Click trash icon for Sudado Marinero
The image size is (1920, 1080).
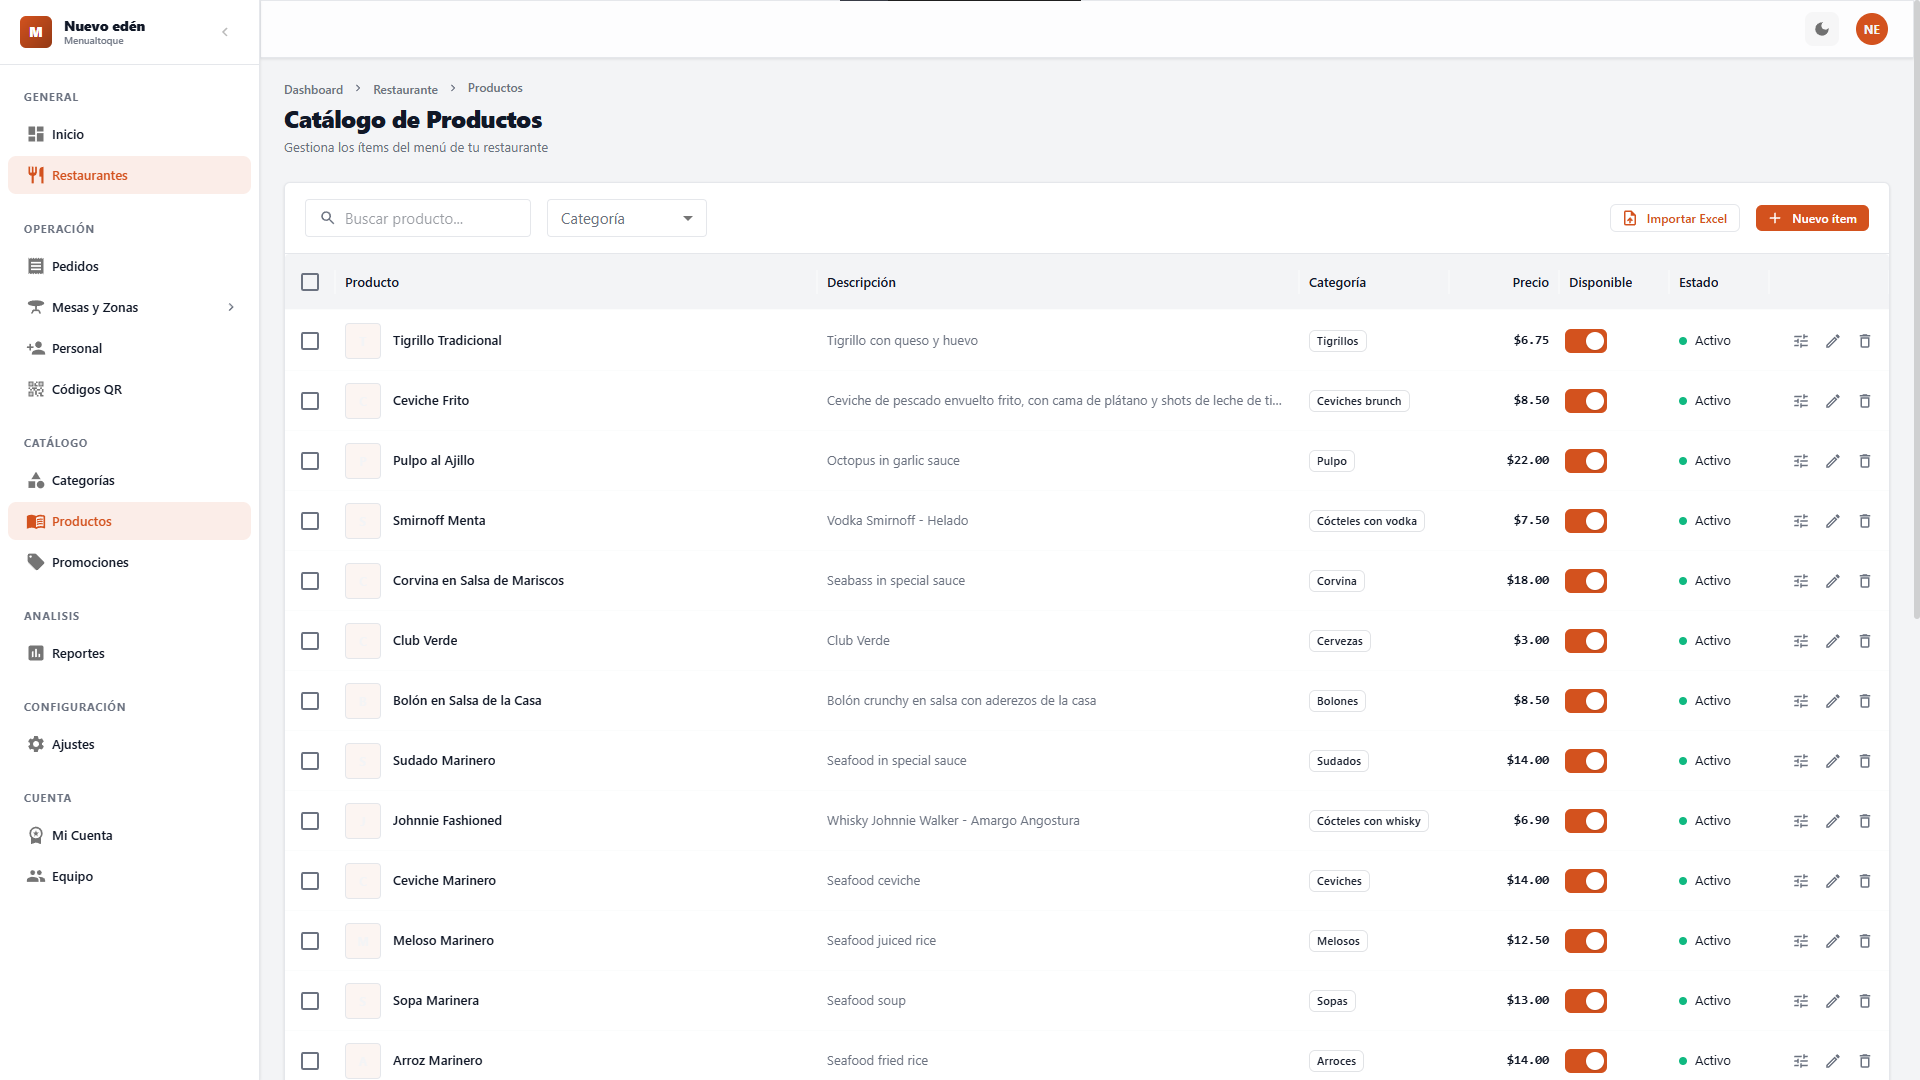pos(1865,761)
